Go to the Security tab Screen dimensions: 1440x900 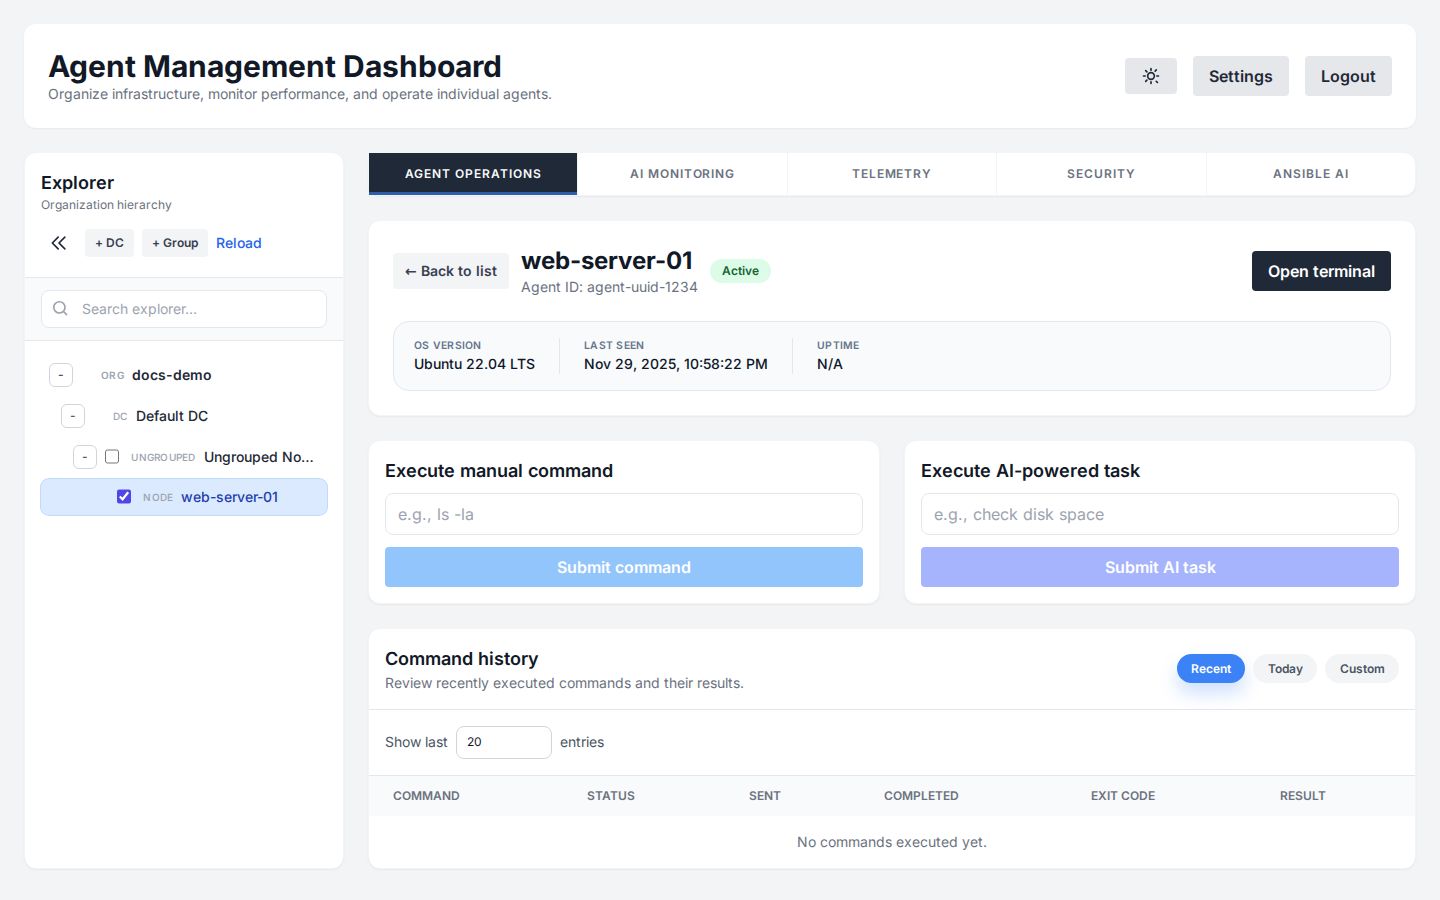point(1100,174)
